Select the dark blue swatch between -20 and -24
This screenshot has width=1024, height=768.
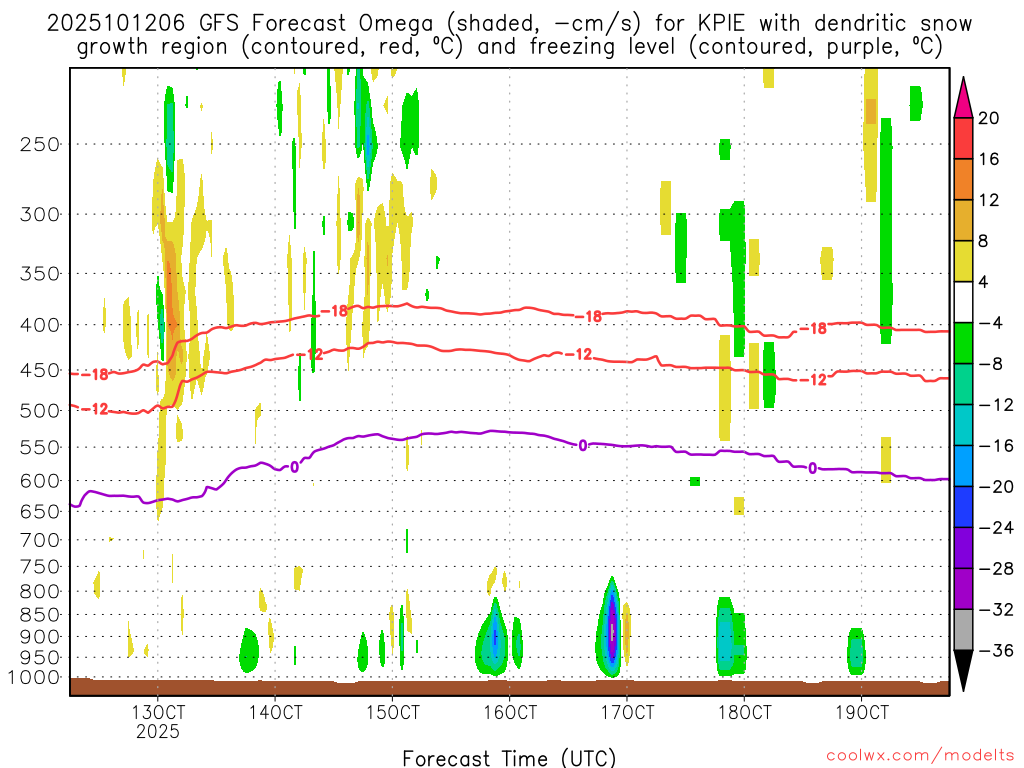tap(964, 507)
